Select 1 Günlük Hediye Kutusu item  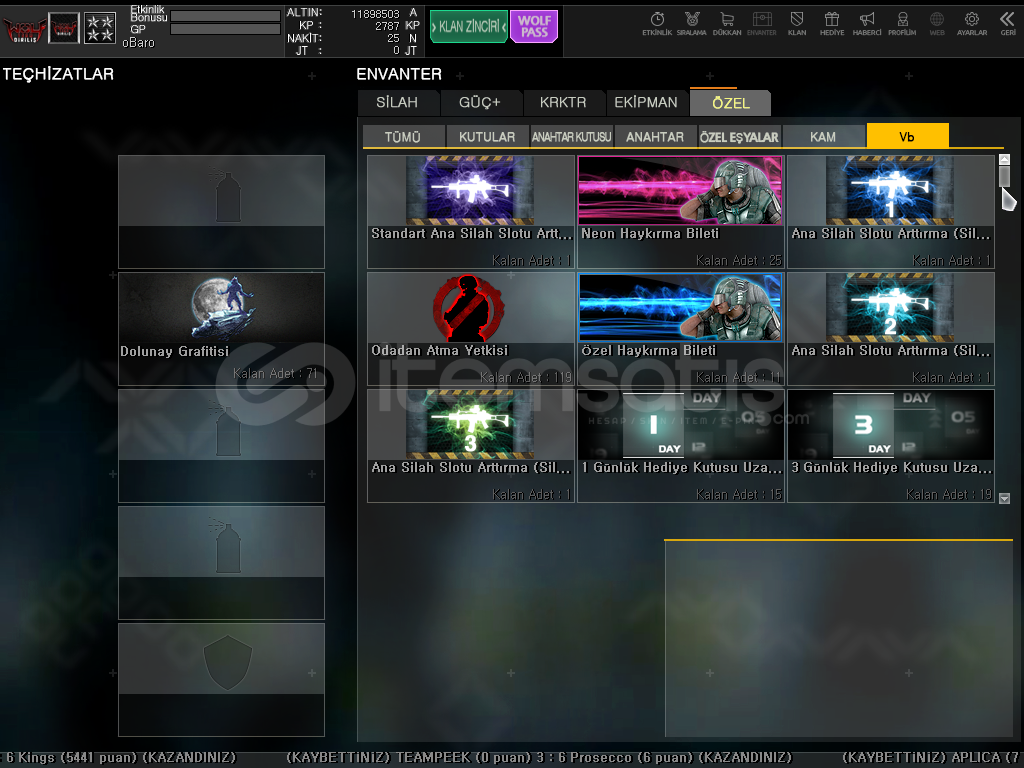pyautogui.click(x=680, y=446)
